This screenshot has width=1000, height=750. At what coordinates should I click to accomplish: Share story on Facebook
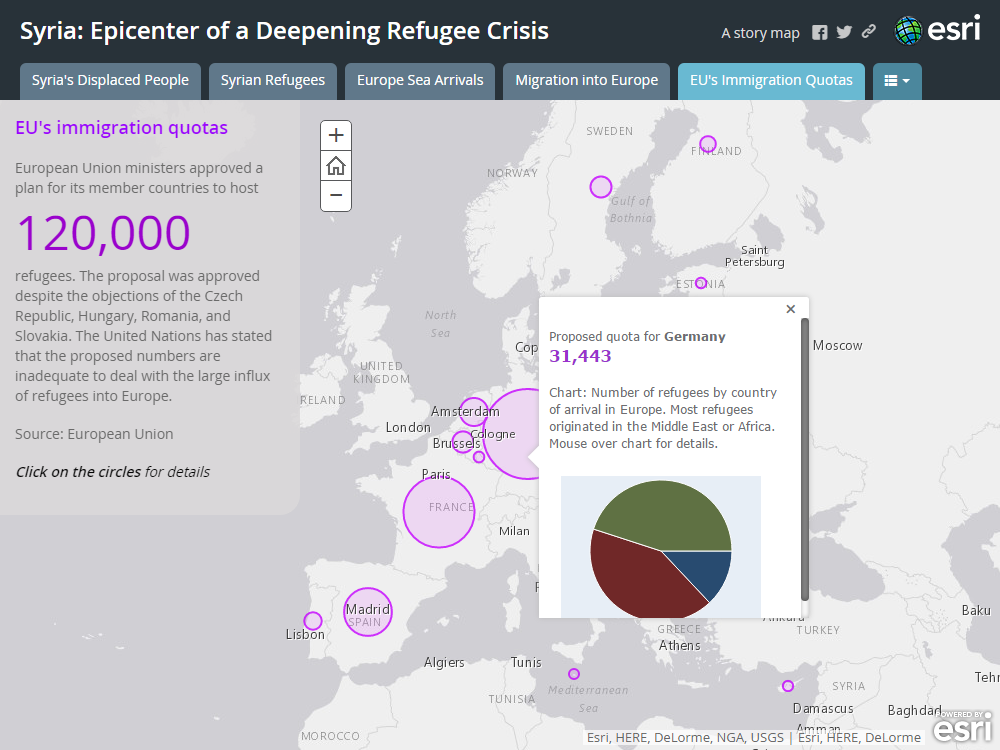click(820, 32)
